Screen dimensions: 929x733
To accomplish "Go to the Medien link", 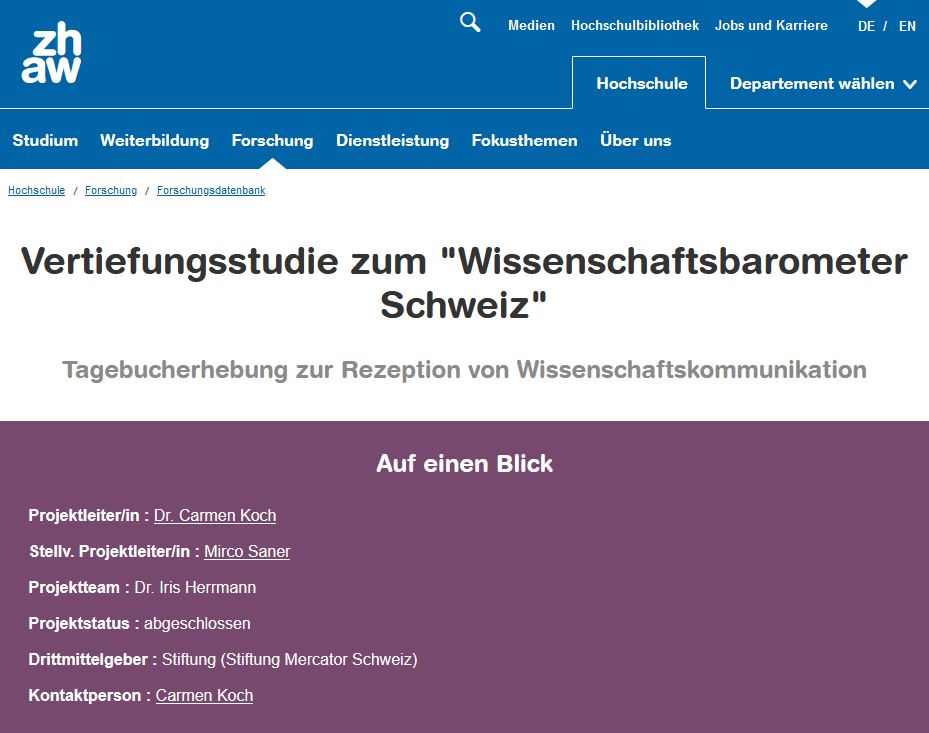I will coord(531,26).
